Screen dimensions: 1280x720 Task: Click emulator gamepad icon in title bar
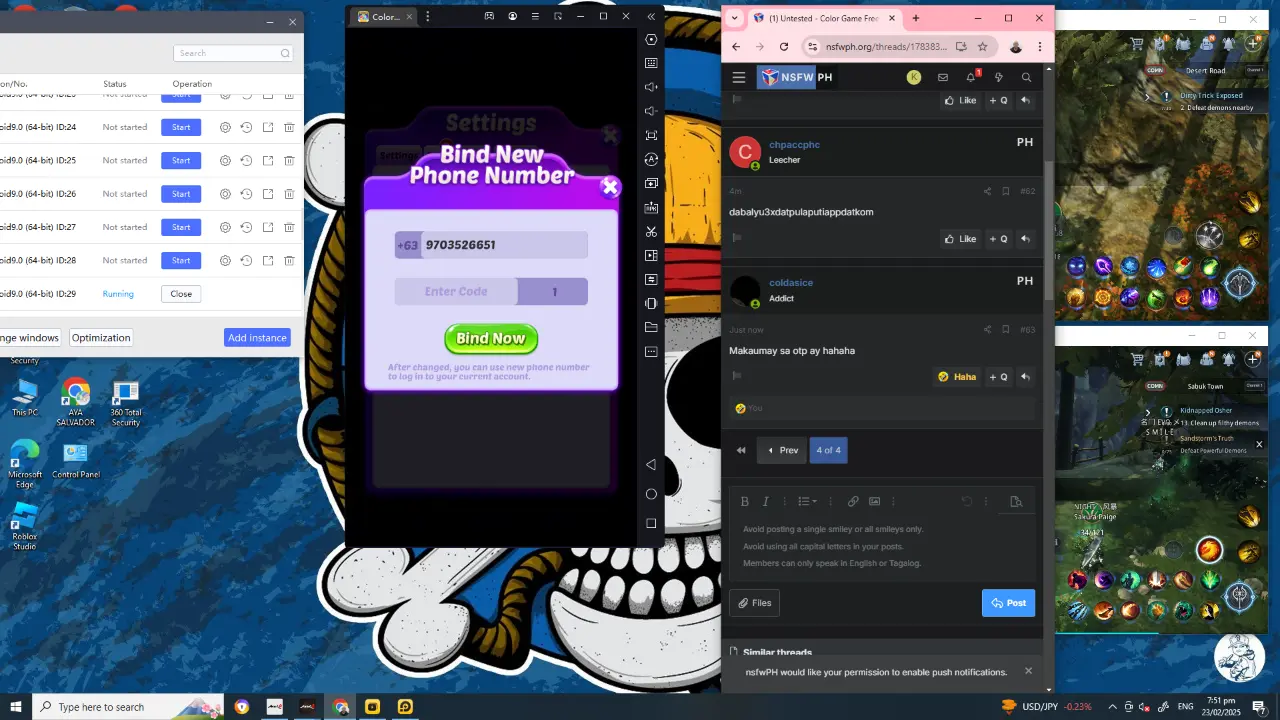click(489, 16)
